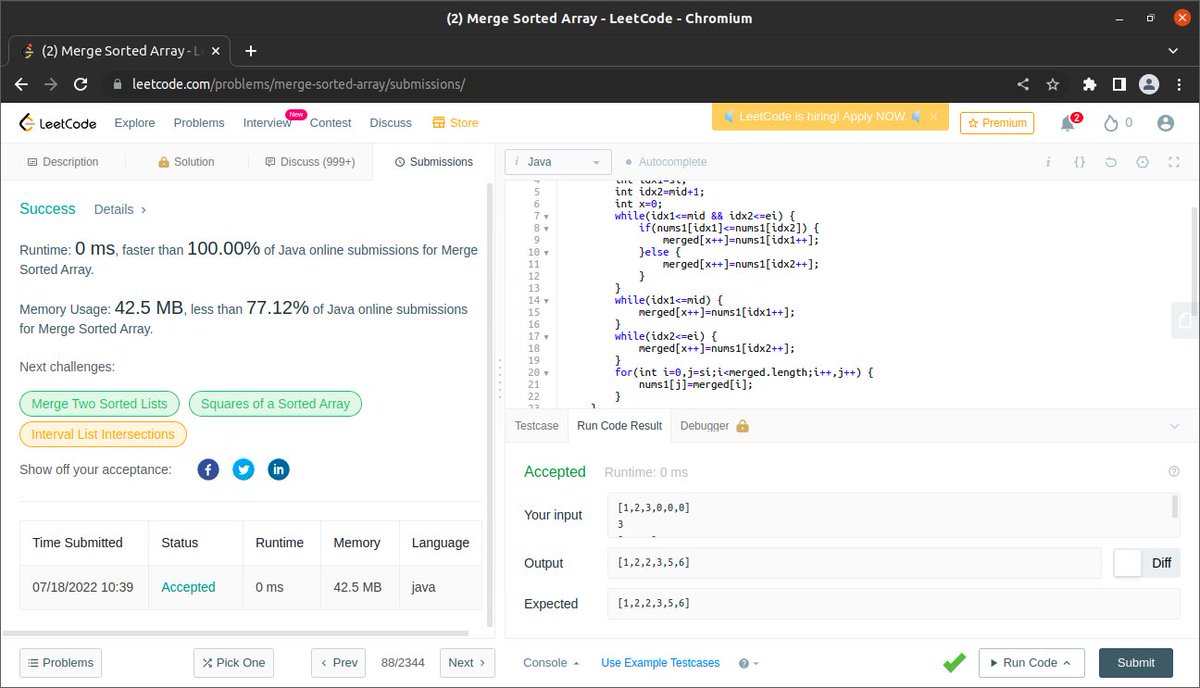Open the site lock info icon
Image resolution: width=1200 pixels, height=688 pixels.
[x=117, y=85]
